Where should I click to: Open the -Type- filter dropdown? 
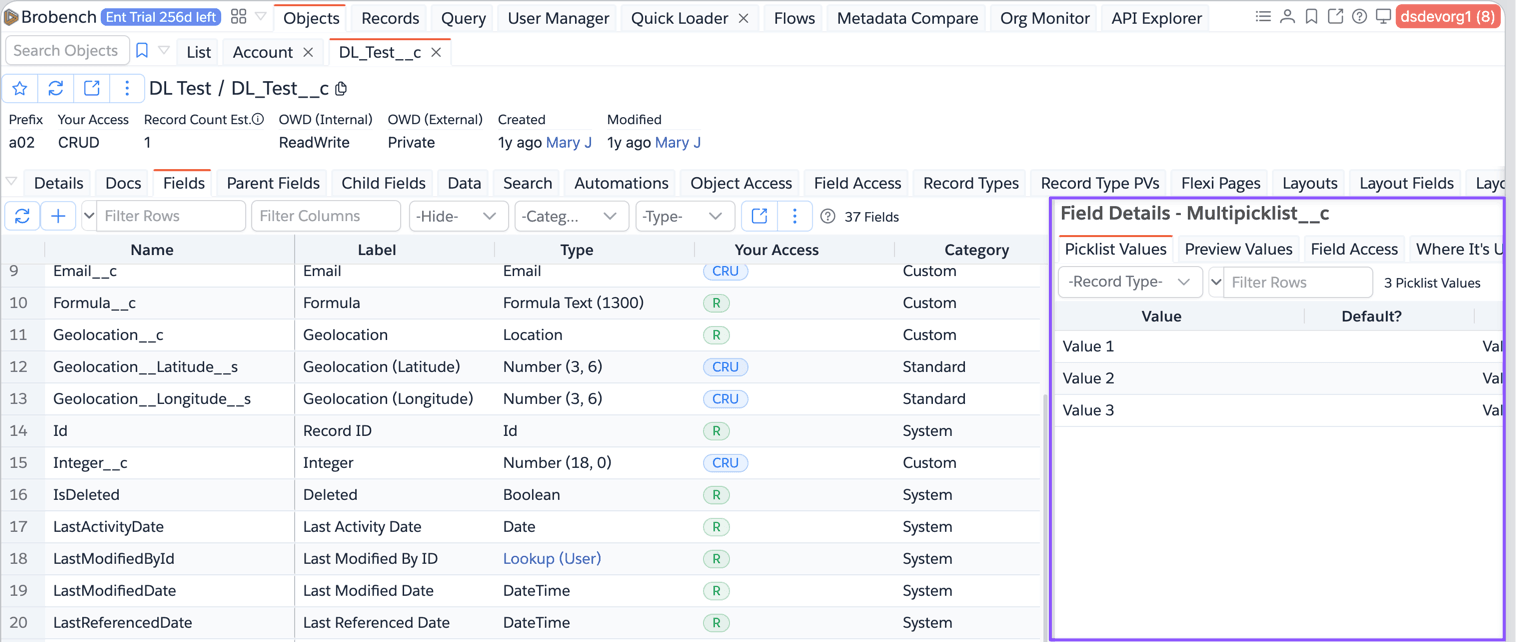pos(682,216)
